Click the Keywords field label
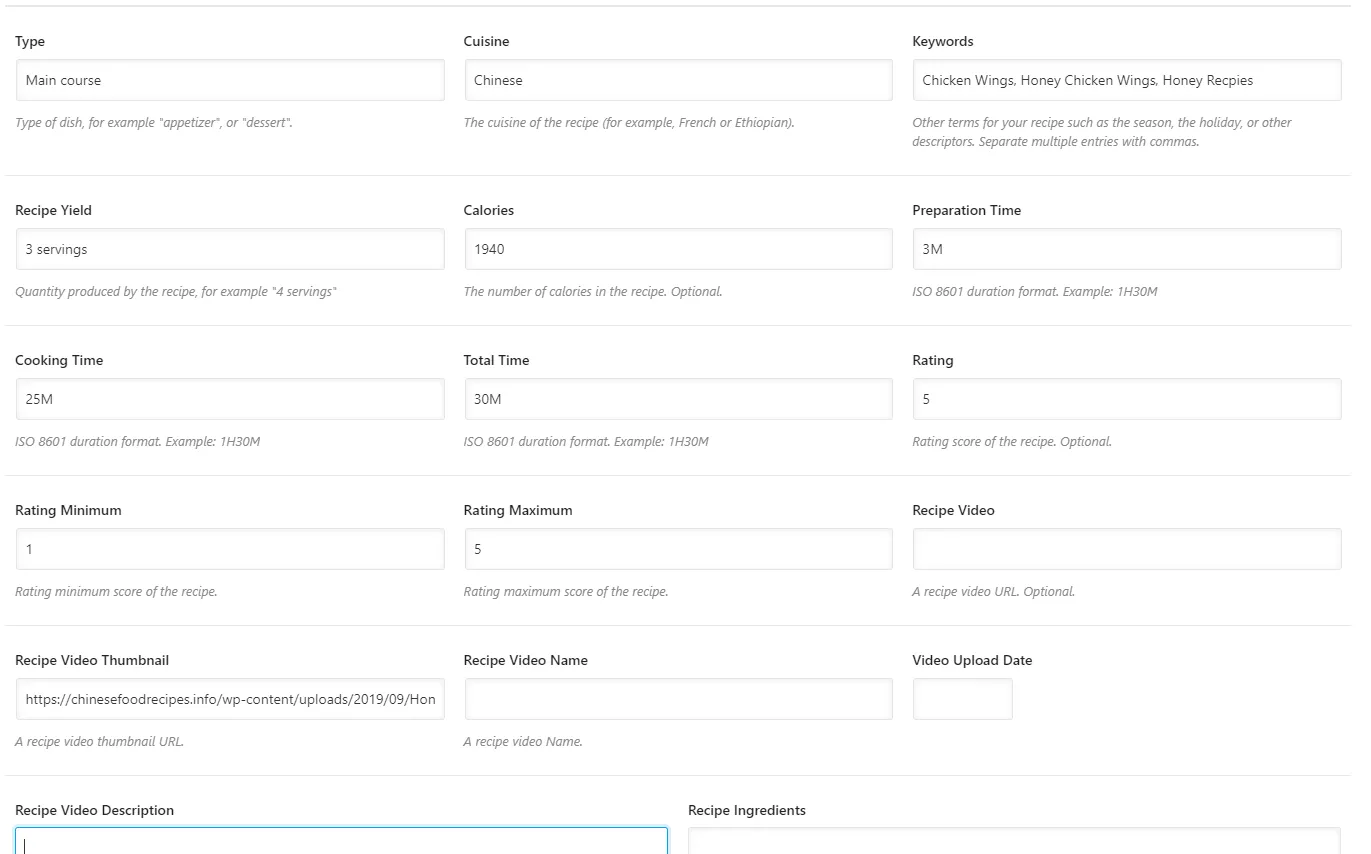This screenshot has height=854, width=1371. pyautogui.click(x=943, y=42)
